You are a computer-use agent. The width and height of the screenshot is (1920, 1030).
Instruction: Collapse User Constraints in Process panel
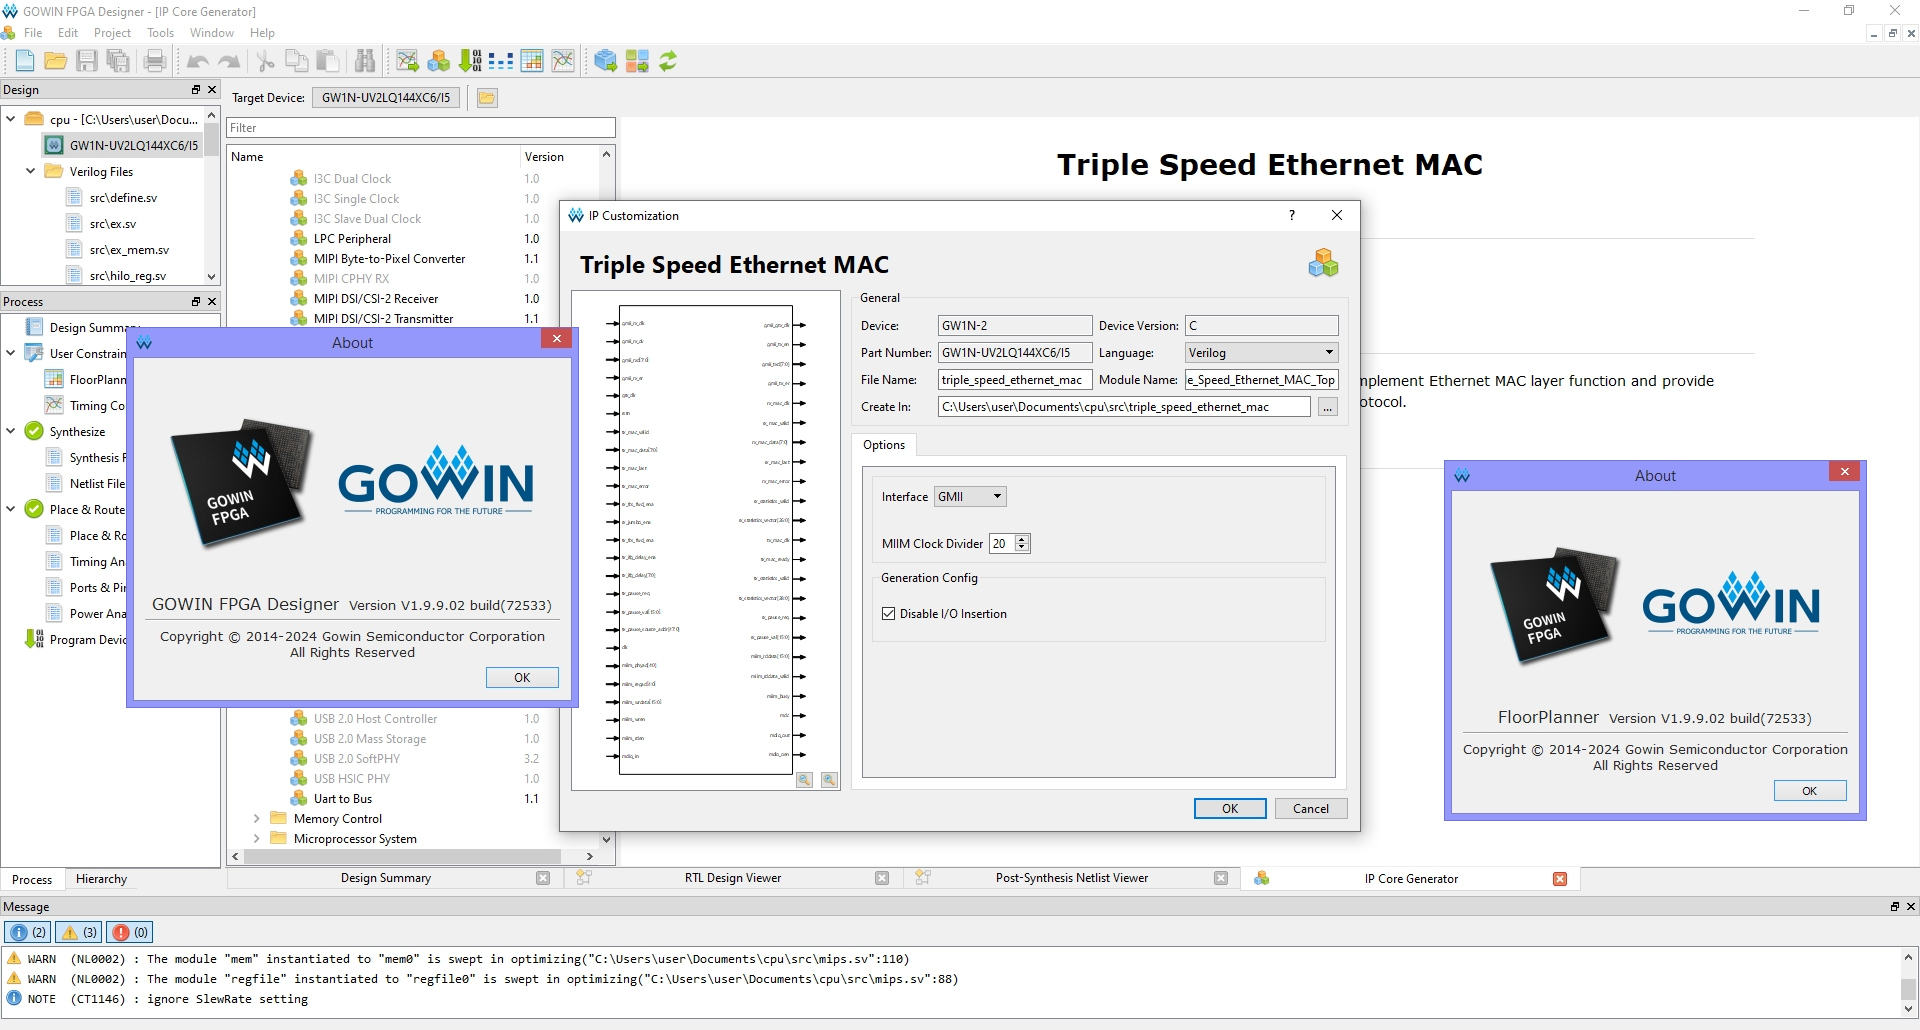point(11,353)
